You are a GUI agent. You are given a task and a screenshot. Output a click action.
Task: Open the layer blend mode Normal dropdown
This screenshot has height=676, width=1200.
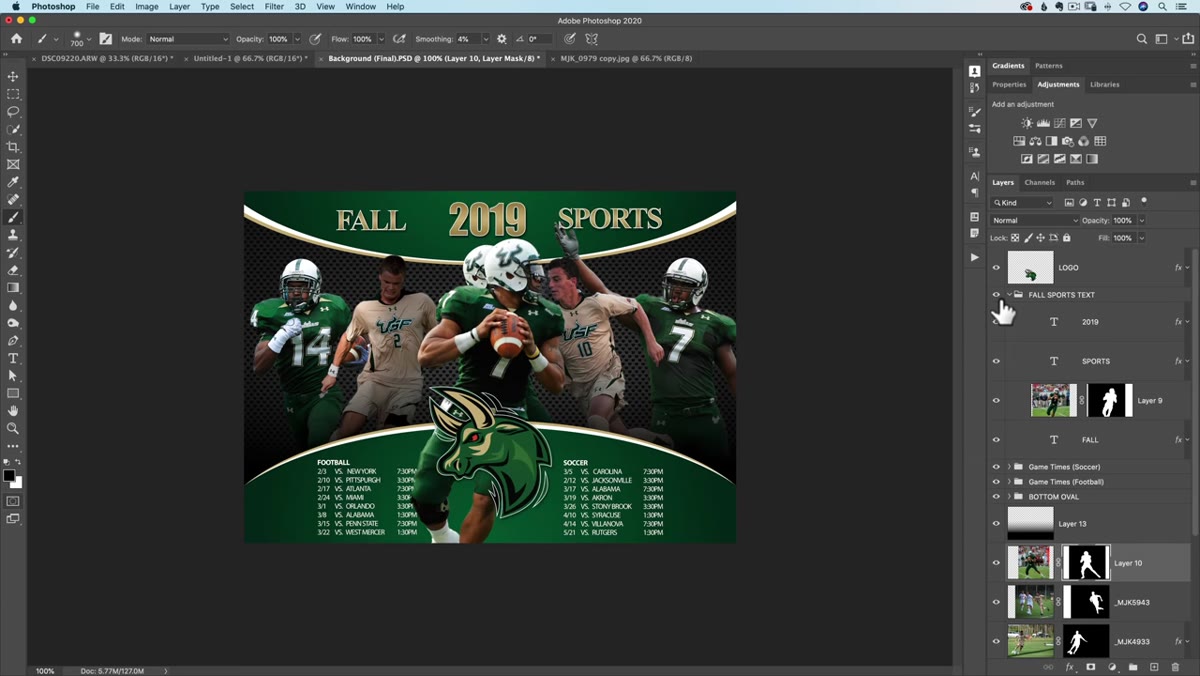point(1034,220)
